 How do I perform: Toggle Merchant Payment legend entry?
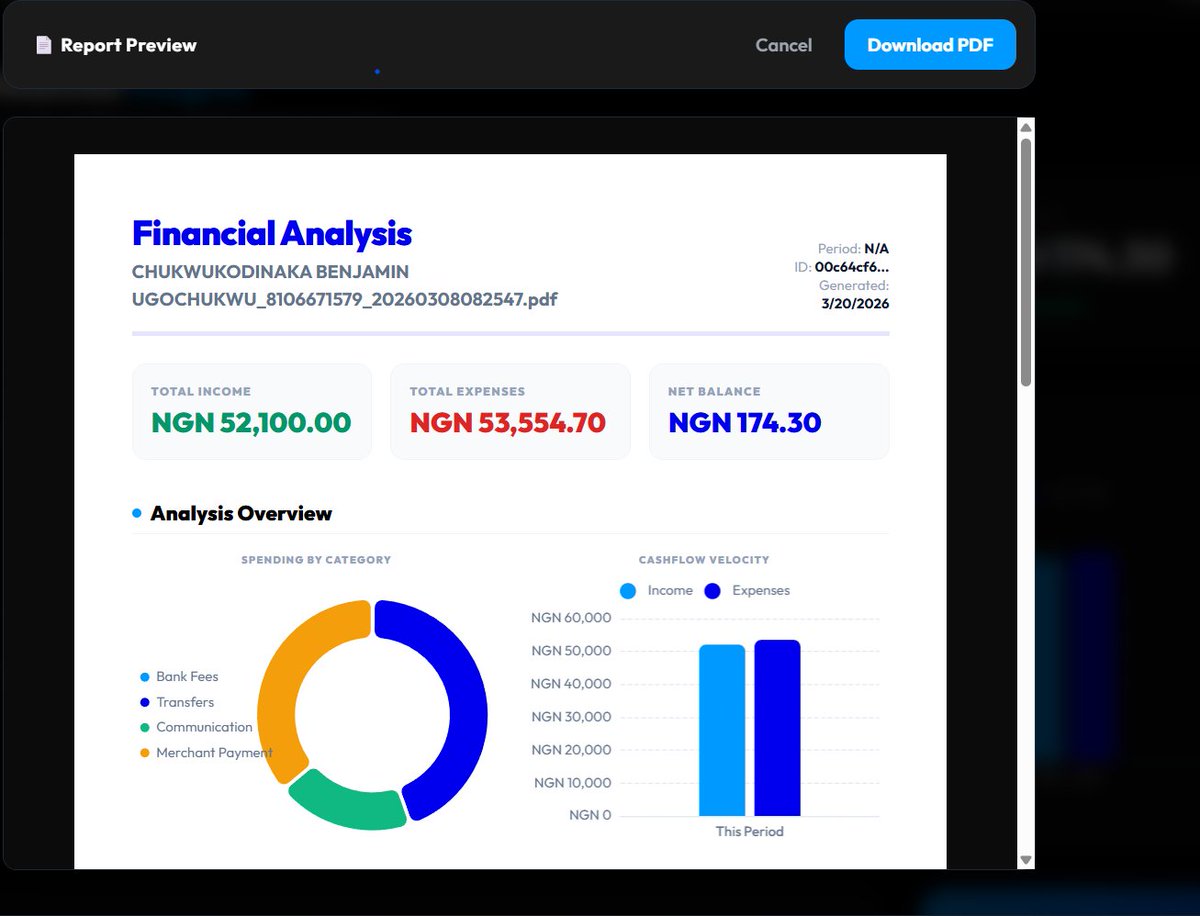[x=207, y=752]
